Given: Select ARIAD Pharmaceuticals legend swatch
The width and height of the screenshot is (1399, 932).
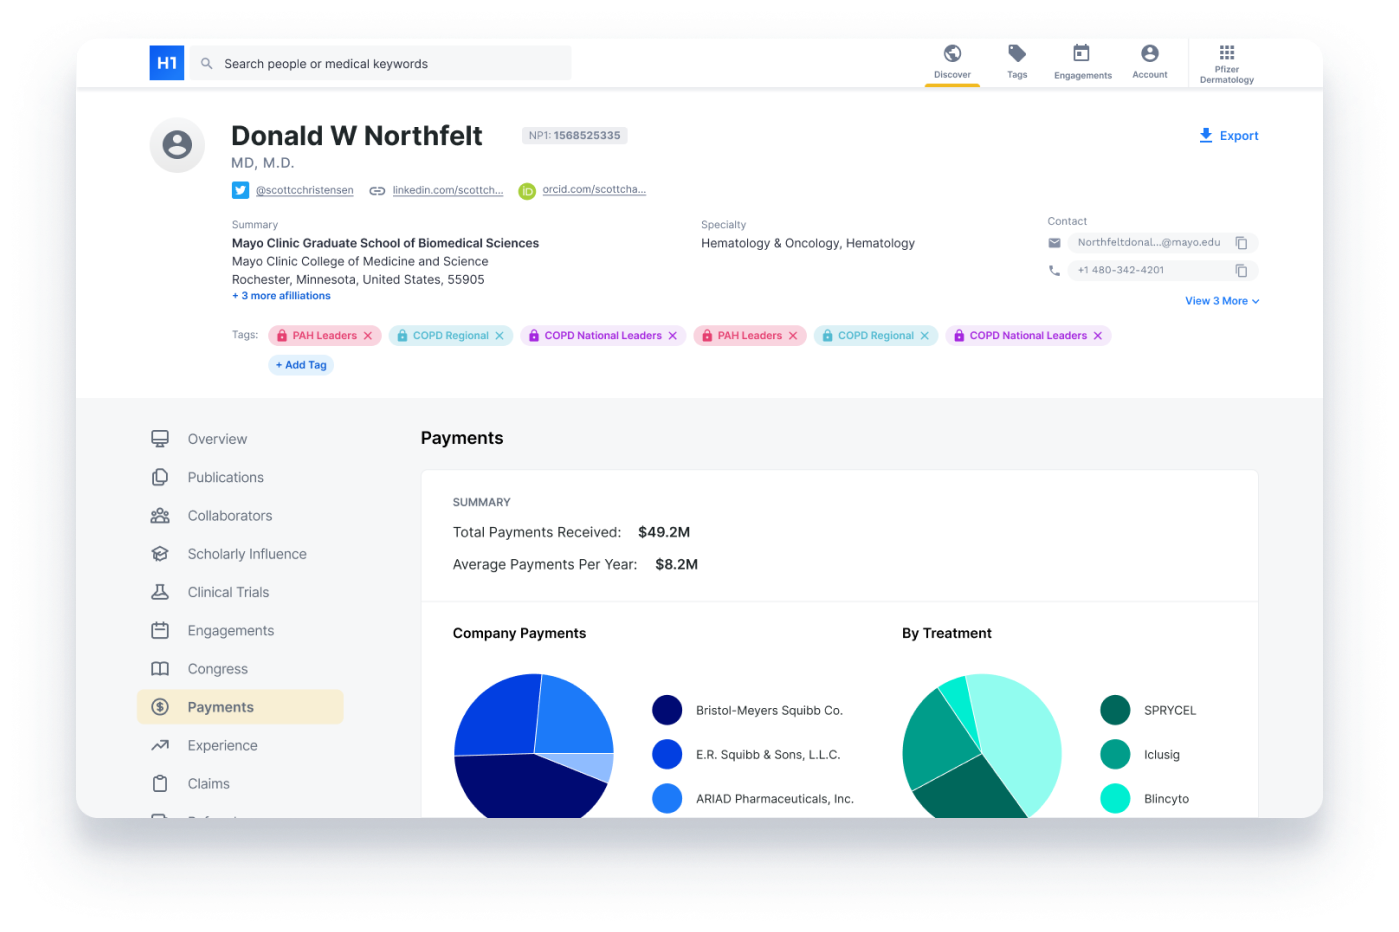Looking at the screenshot, I should point(667,798).
